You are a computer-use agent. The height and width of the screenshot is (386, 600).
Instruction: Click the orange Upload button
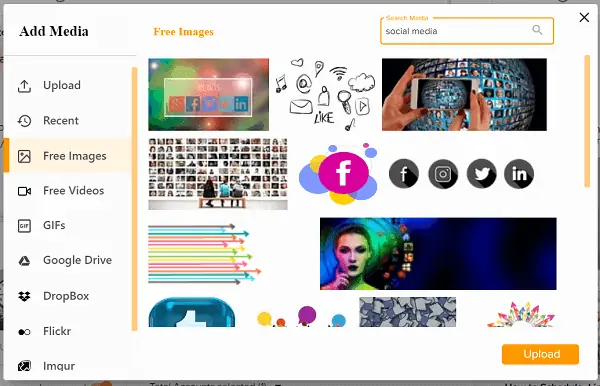click(540, 354)
